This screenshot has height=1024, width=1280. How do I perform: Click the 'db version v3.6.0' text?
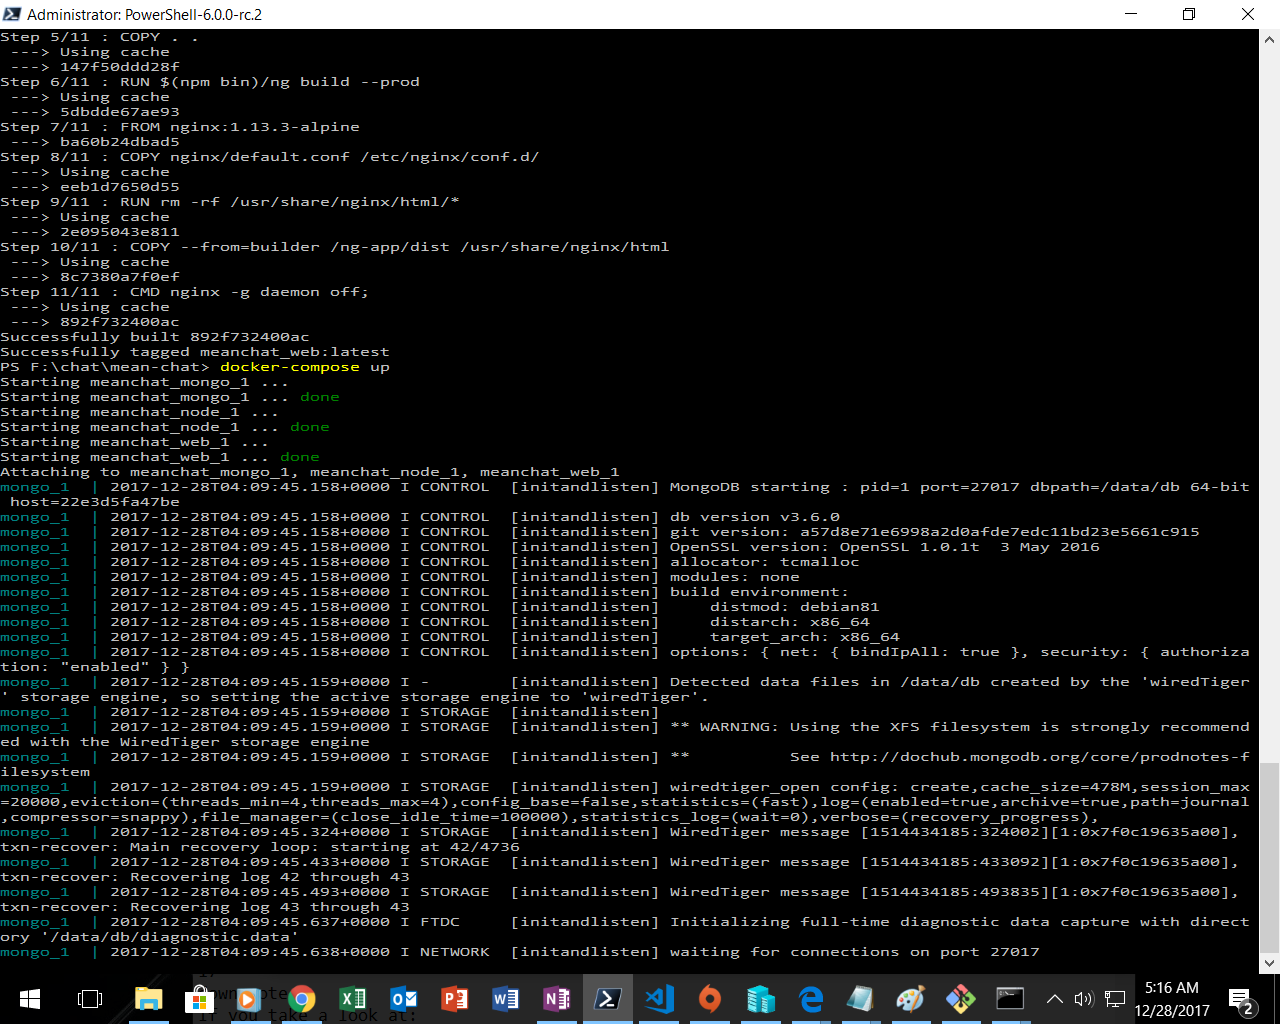(x=755, y=517)
